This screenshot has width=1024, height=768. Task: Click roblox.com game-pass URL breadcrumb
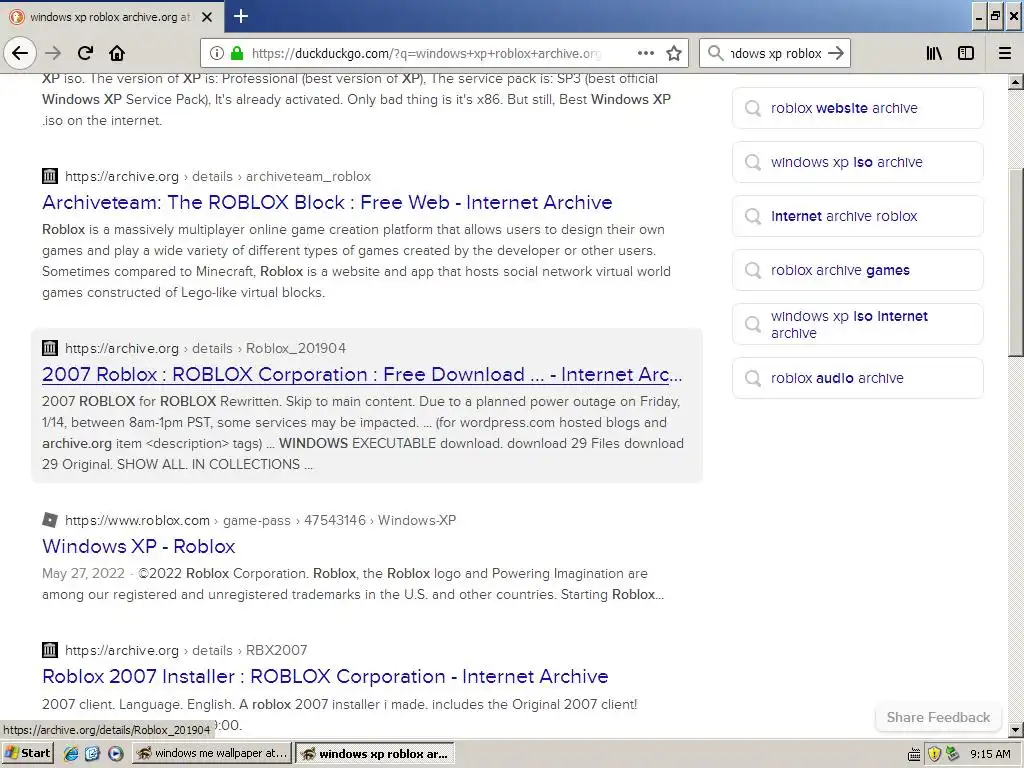[260, 520]
